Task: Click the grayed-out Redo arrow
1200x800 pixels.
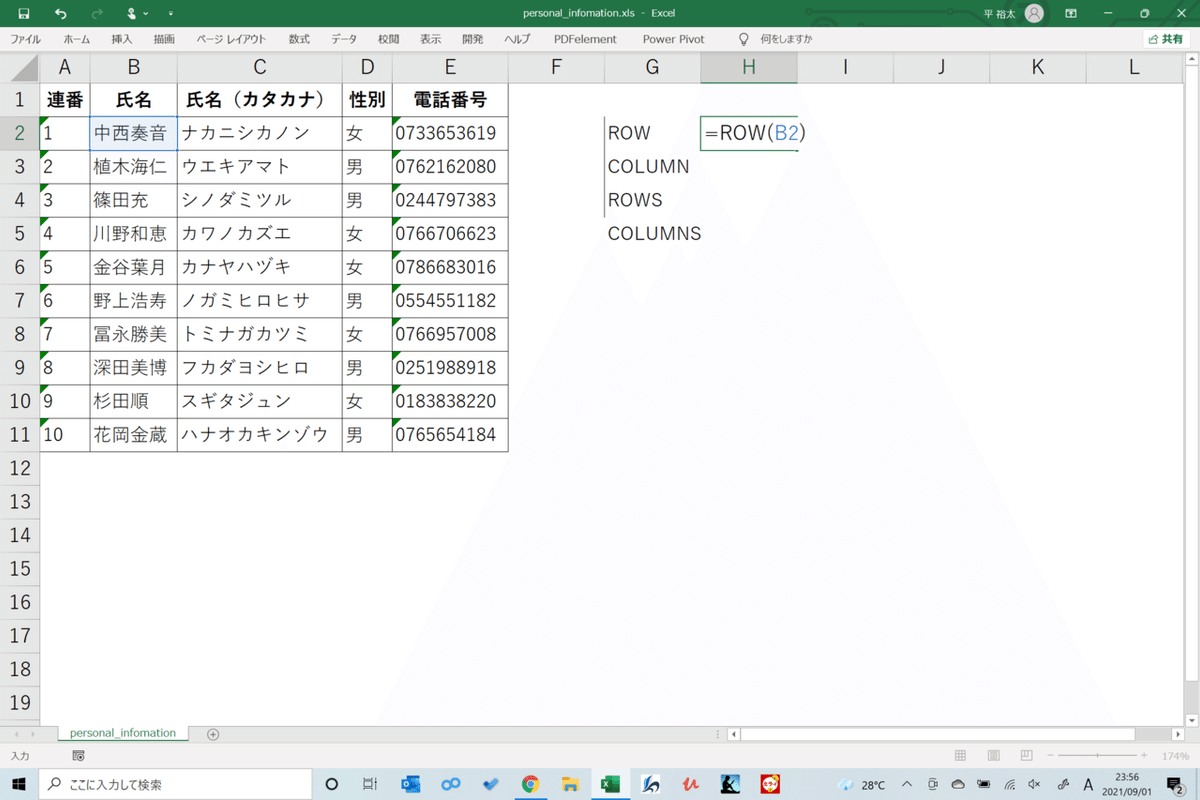Action: point(97,13)
